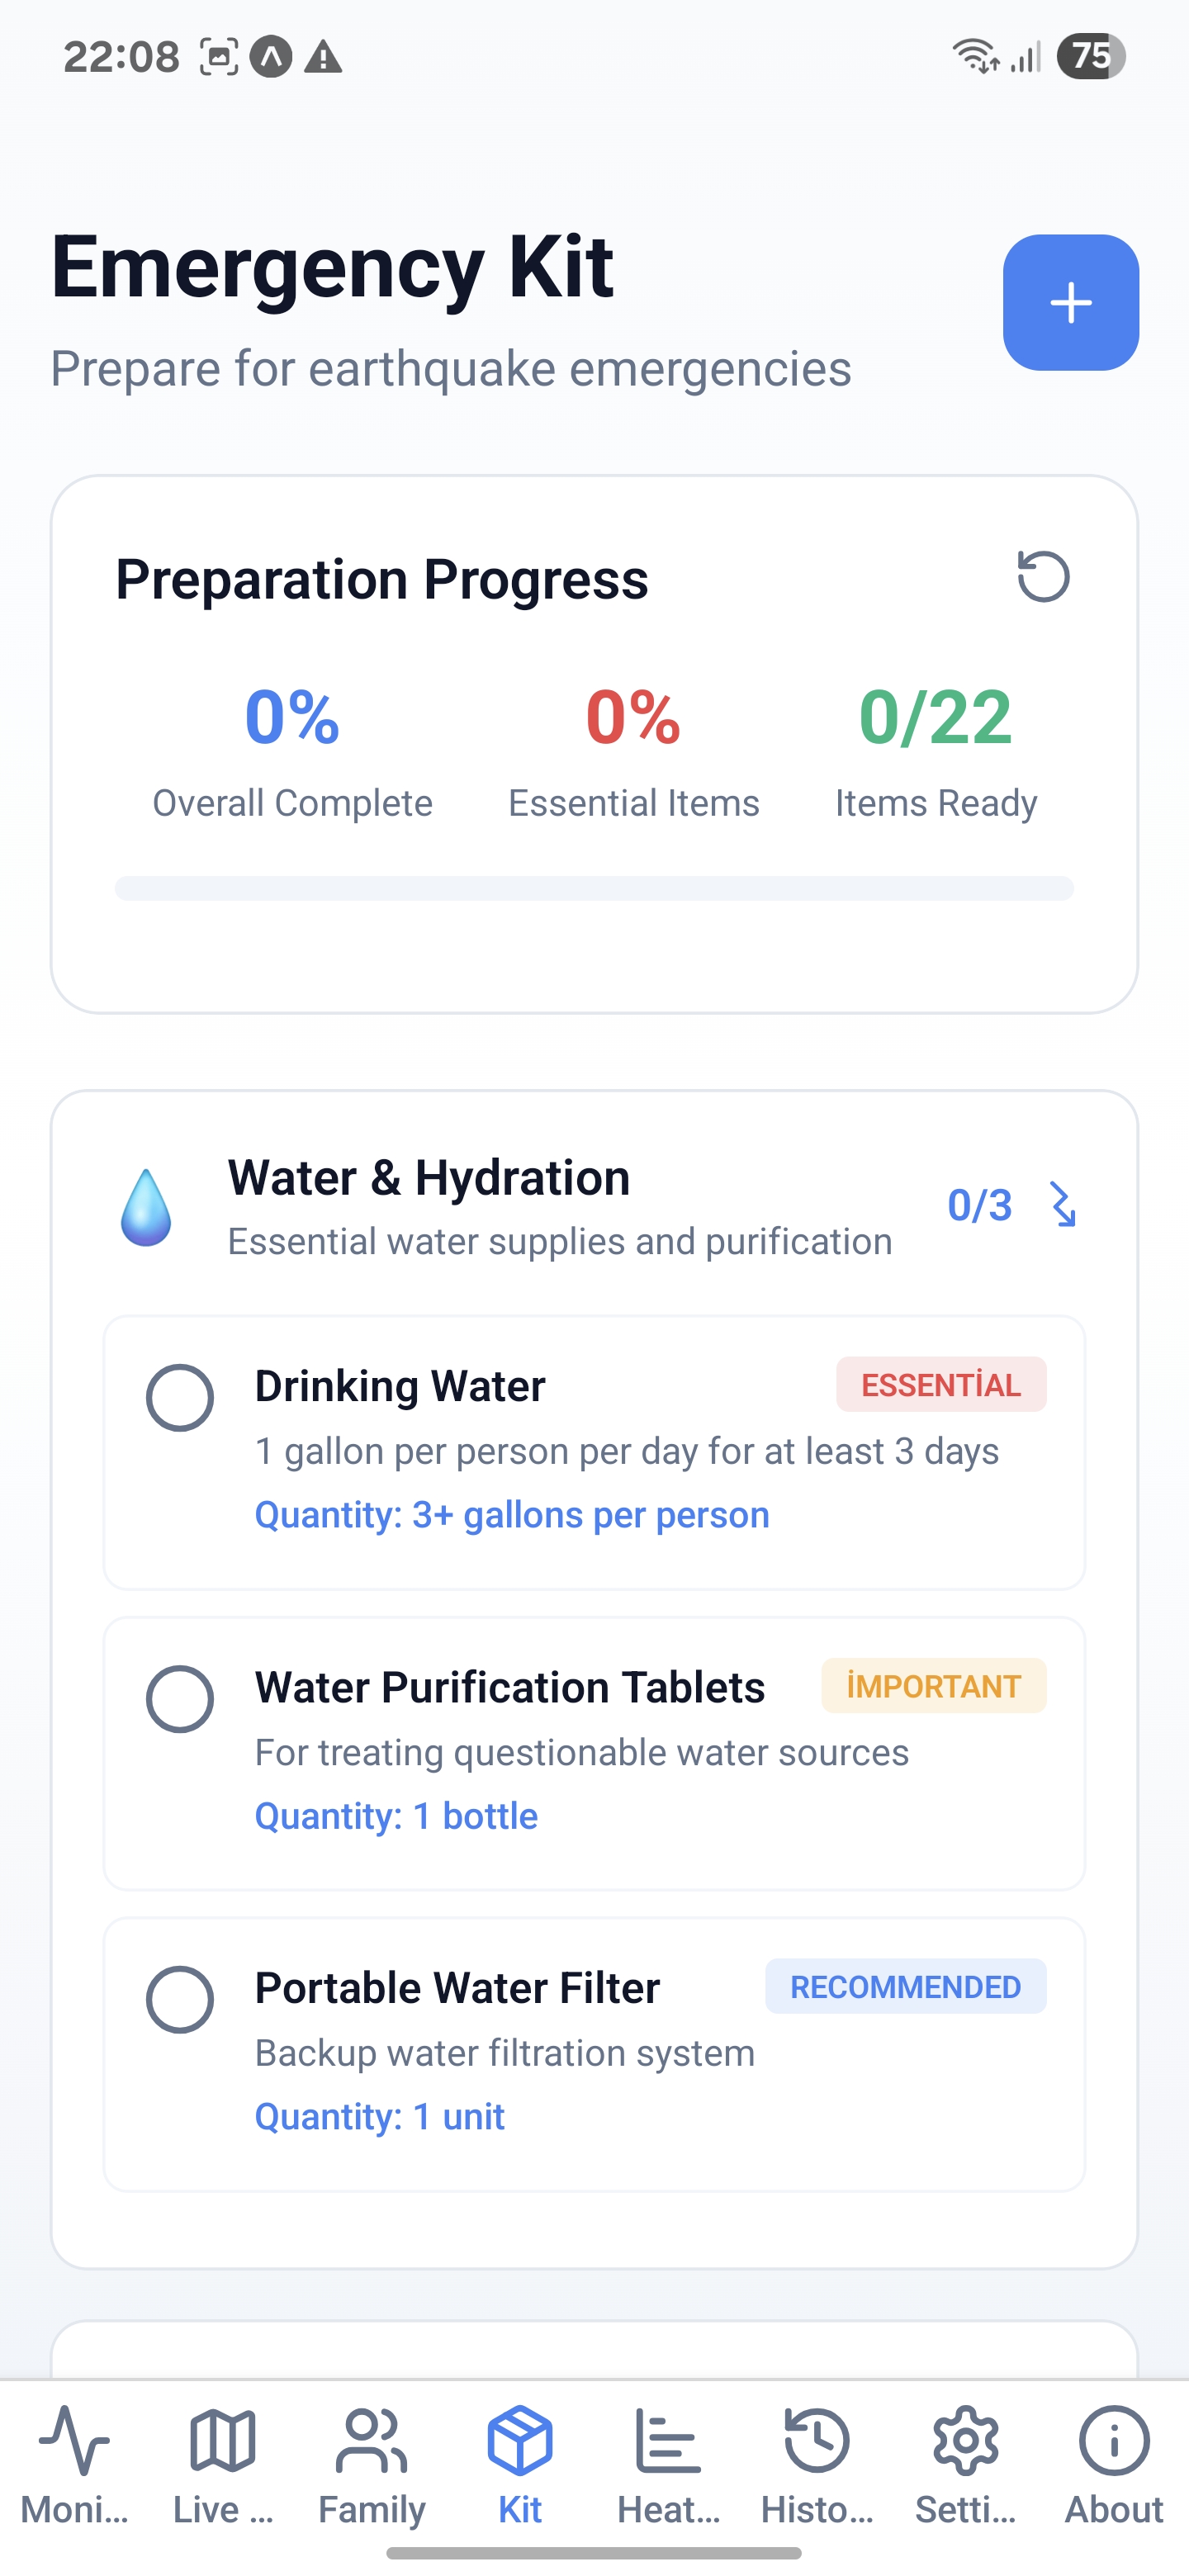Check off Drinking Water item
The width and height of the screenshot is (1189, 2576).
(180, 1397)
